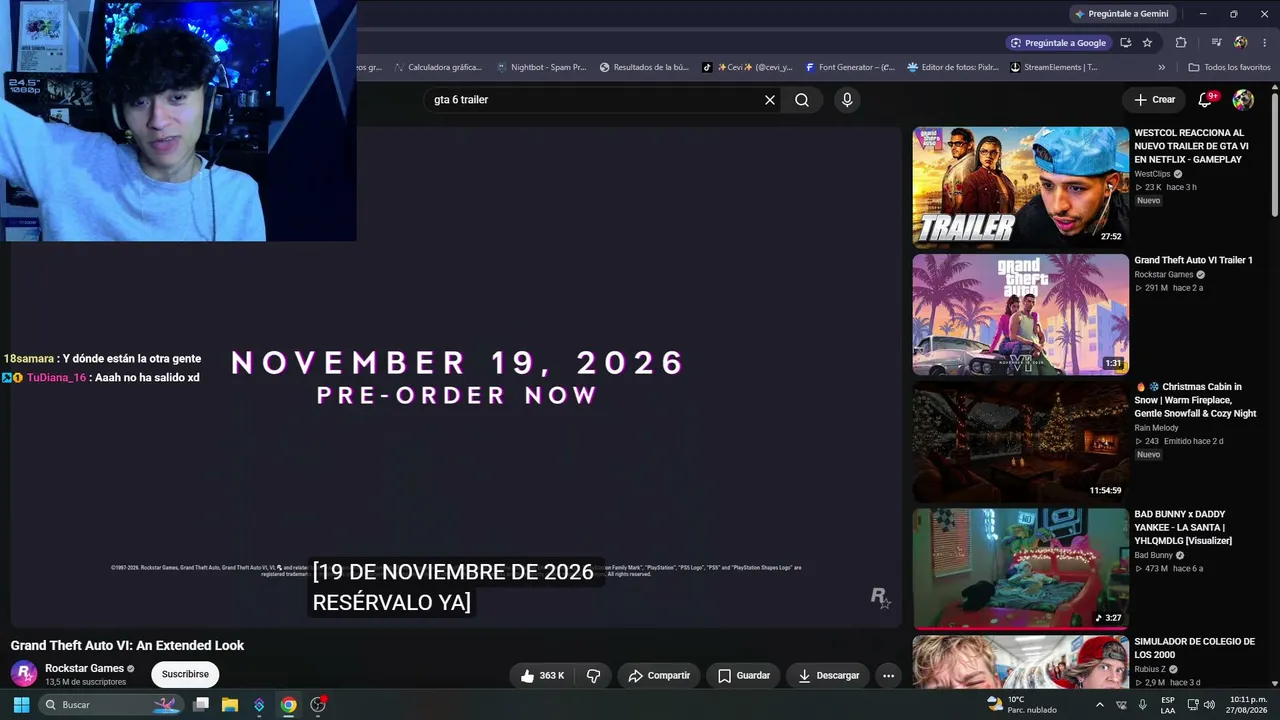Open the Chrome extensions puzzle icon
The height and width of the screenshot is (720, 1280).
click(1181, 43)
